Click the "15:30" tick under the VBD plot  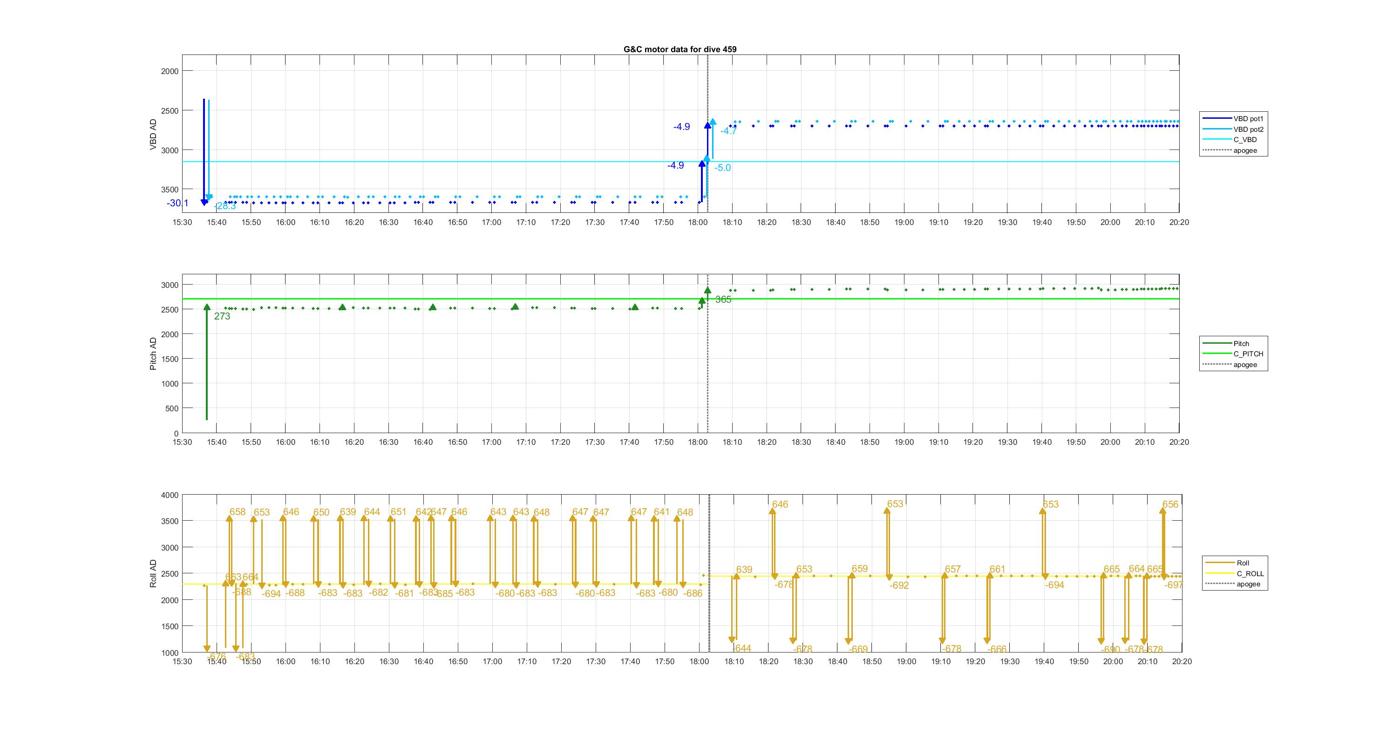(181, 222)
